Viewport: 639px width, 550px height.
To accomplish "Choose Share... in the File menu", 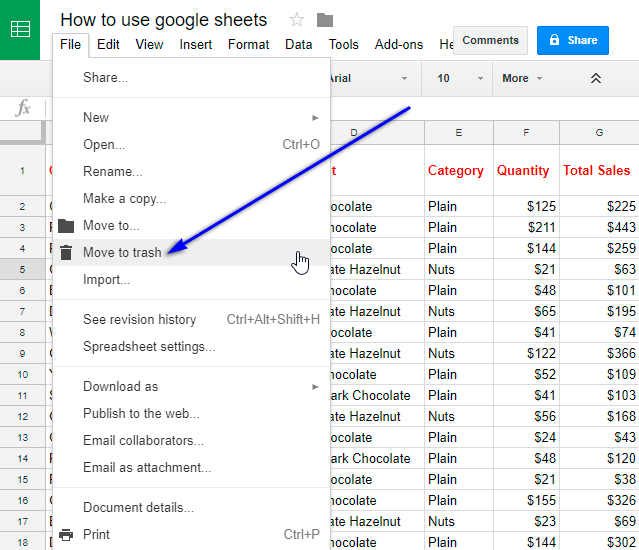I will [192, 77].
